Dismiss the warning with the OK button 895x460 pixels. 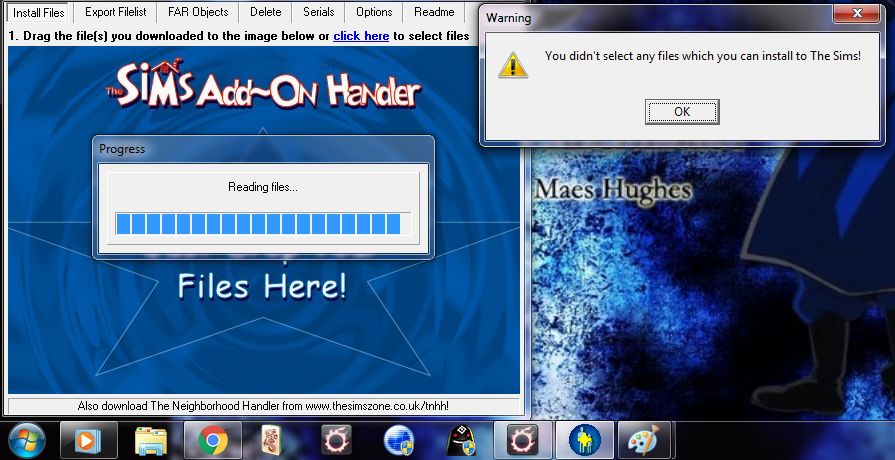pyautogui.click(x=682, y=112)
